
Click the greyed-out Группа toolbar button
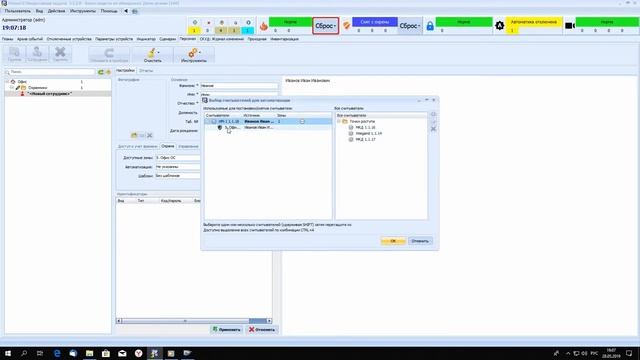(x=14, y=54)
